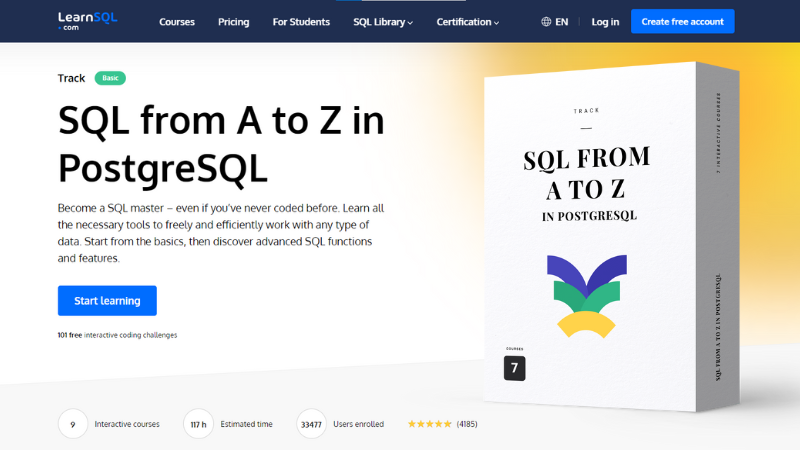Click the green Basic level badge
The image size is (800, 450).
click(x=110, y=78)
